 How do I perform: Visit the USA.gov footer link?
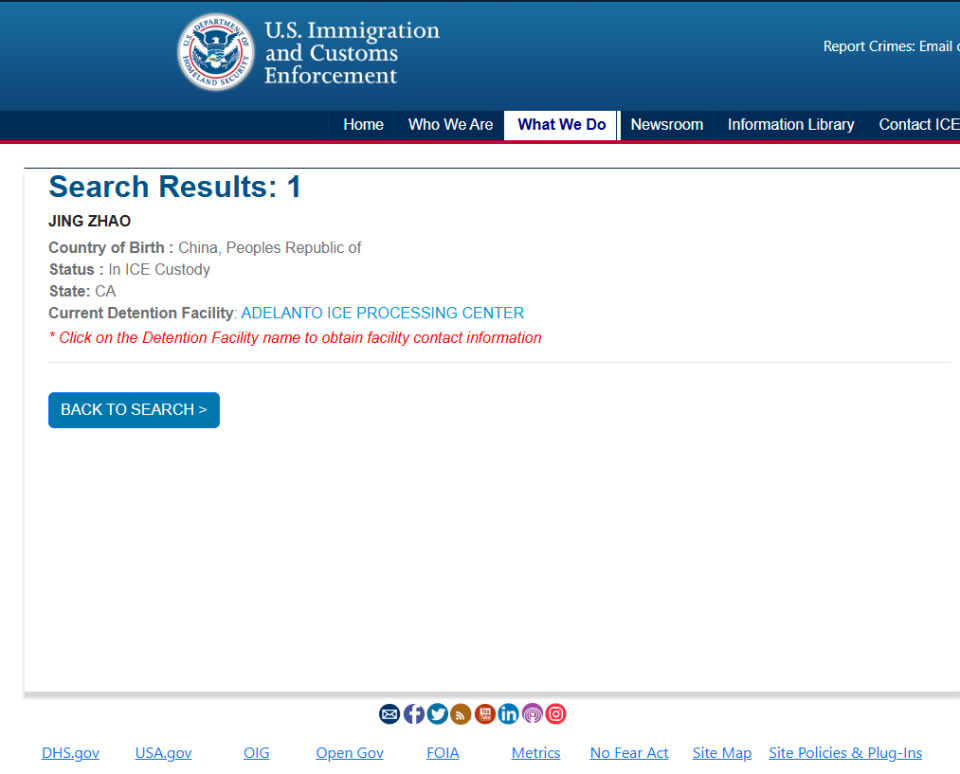(x=163, y=753)
